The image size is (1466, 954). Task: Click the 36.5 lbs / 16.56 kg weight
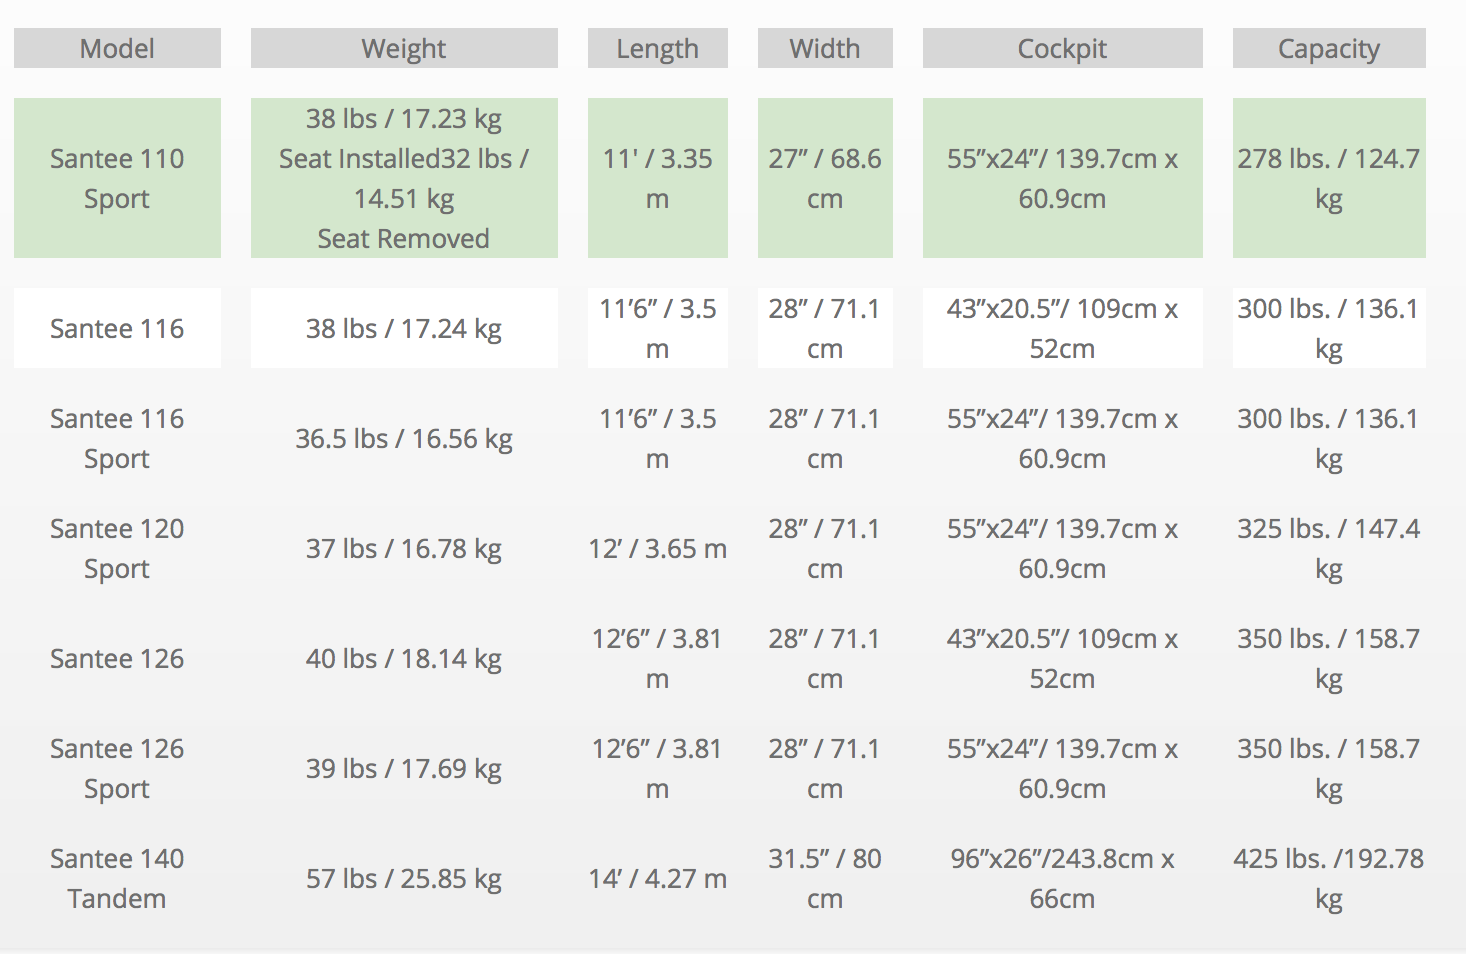[x=404, y=438]
